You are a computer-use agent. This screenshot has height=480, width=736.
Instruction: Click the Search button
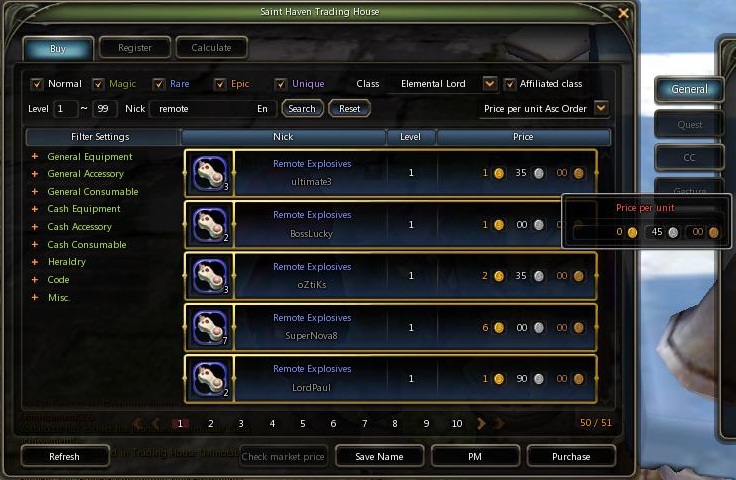(x=302, y=108)
